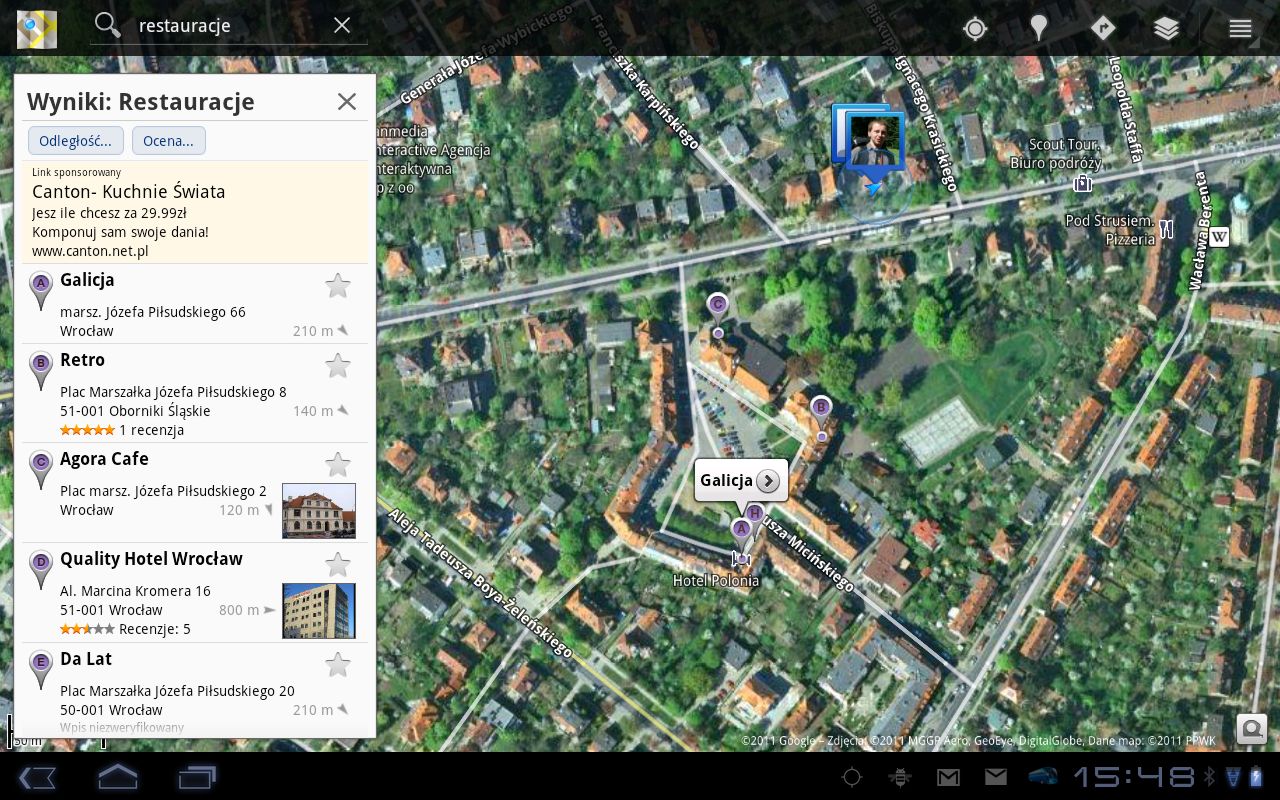Tap the Galicja distance 210 m
Image resolution: width=1280 pixels, height=800 pixels.
coord(320,331)
